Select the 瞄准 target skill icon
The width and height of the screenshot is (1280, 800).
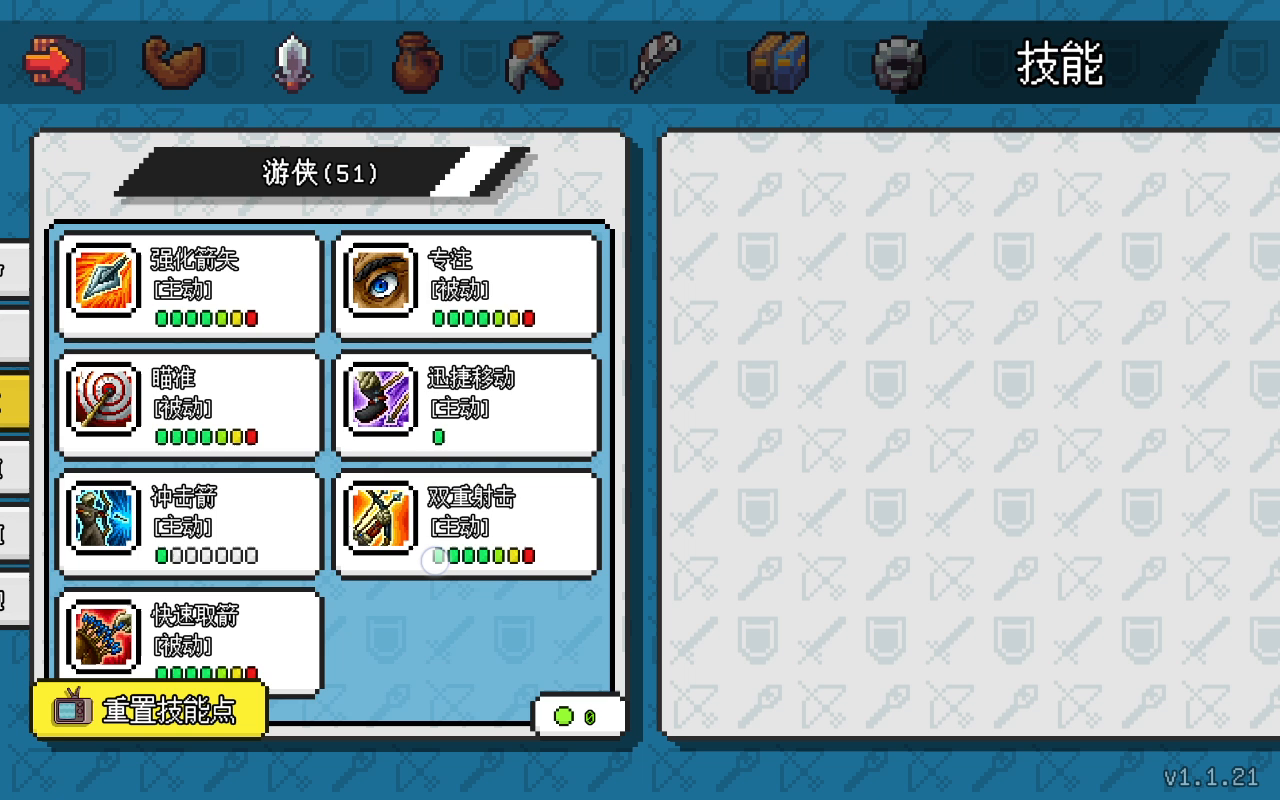coord(105,399)
